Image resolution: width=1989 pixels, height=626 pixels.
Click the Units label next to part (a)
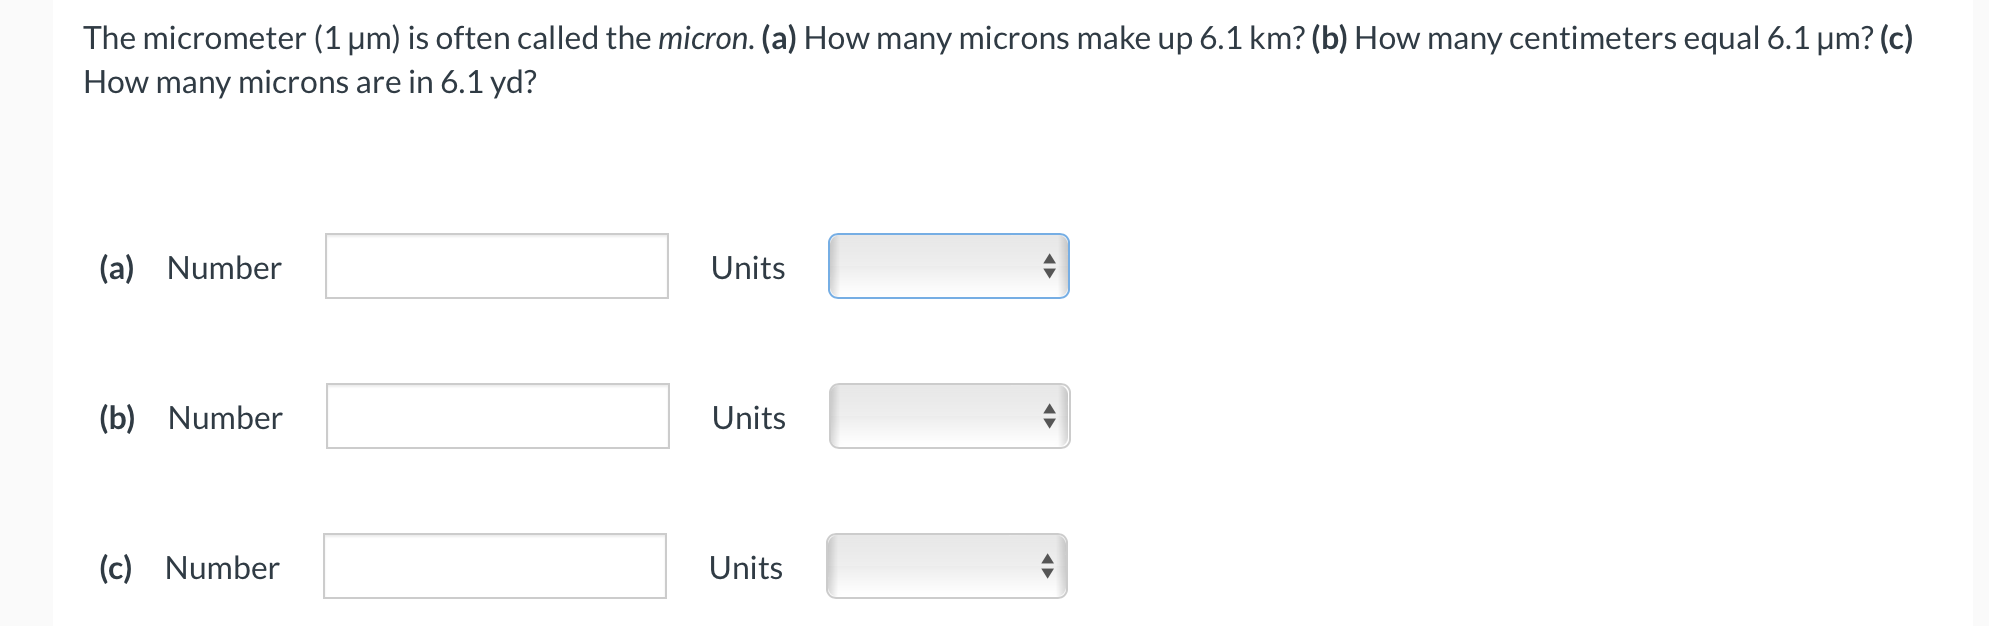click(746, 268)
